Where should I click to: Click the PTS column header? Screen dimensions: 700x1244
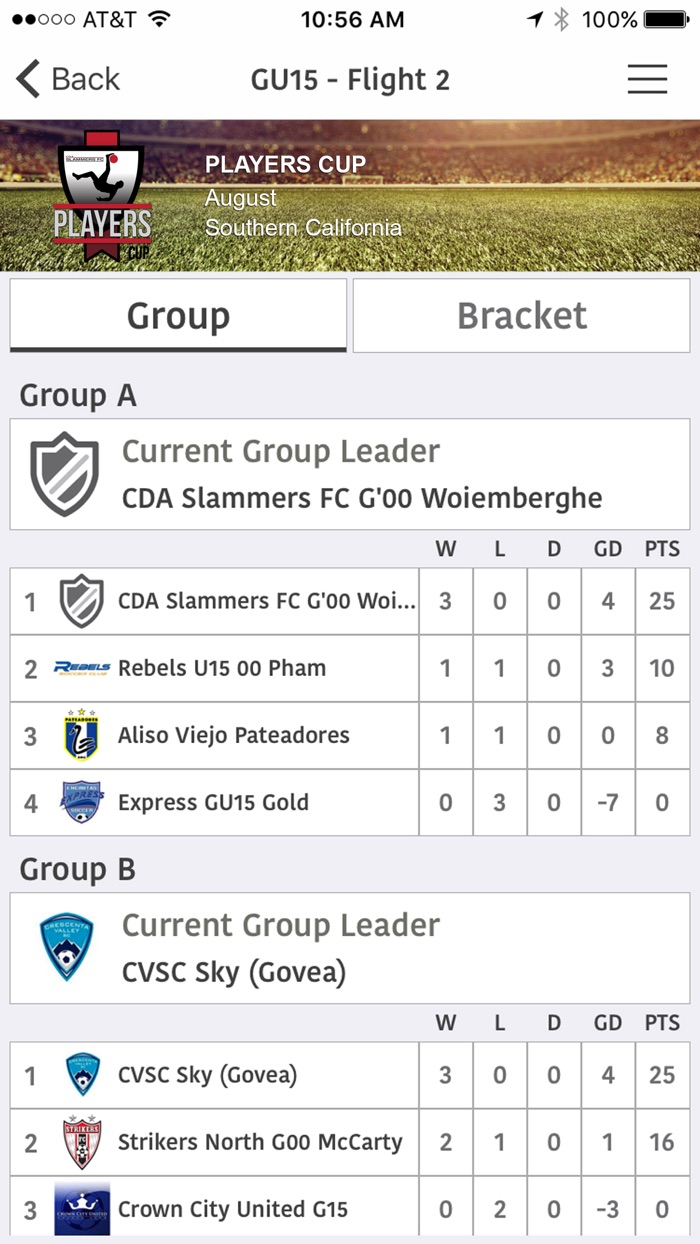pyautogui.click(x=662, y=548)
